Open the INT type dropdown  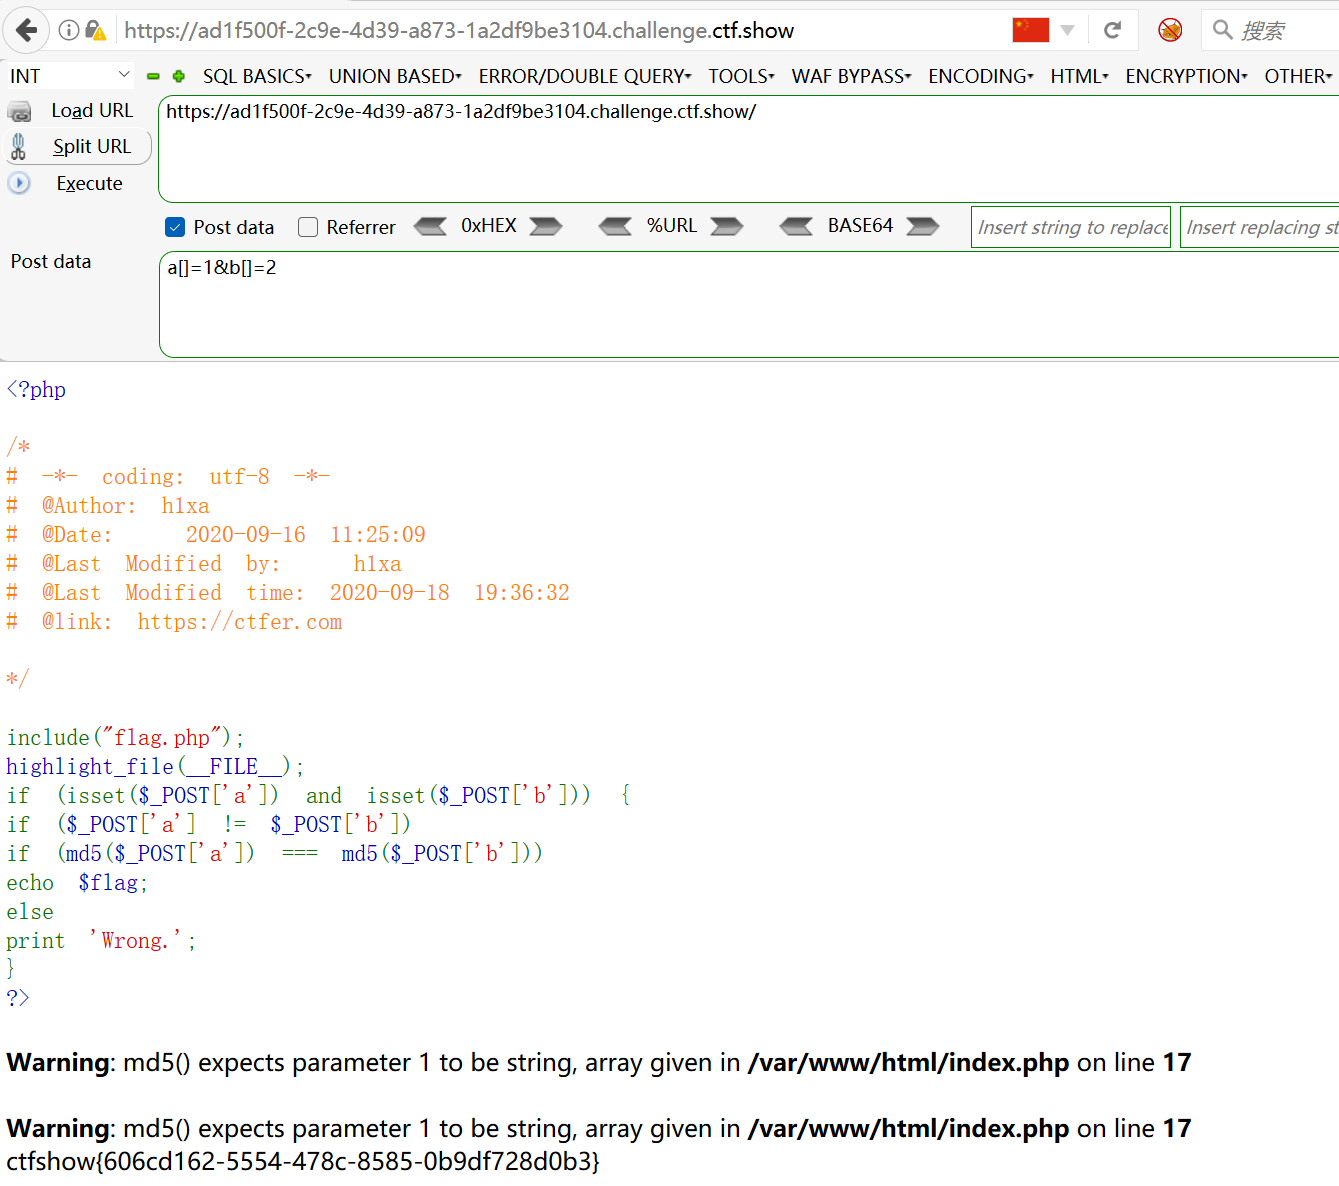pos(70,76)
